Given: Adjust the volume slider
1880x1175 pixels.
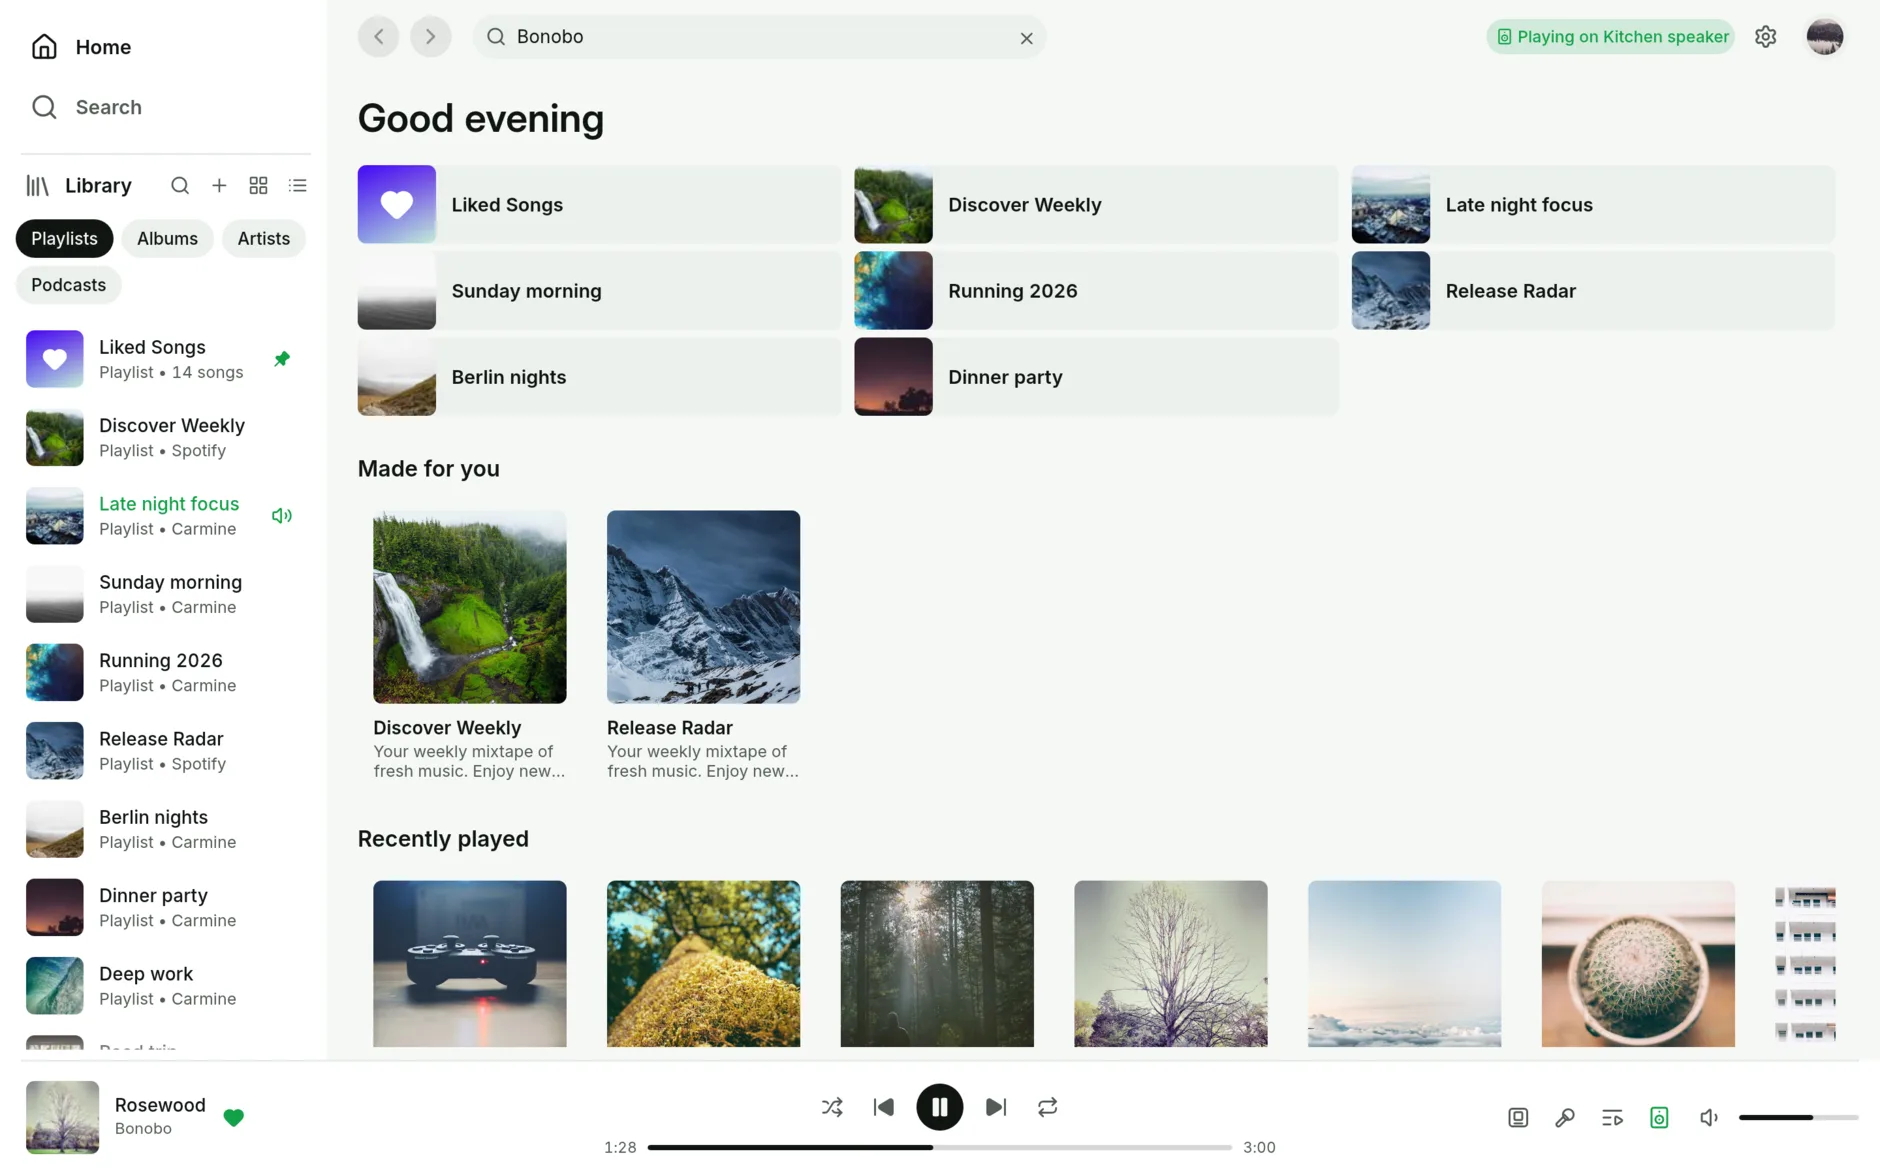Looking at the screenshot, I should (x=1798, y=1117).
